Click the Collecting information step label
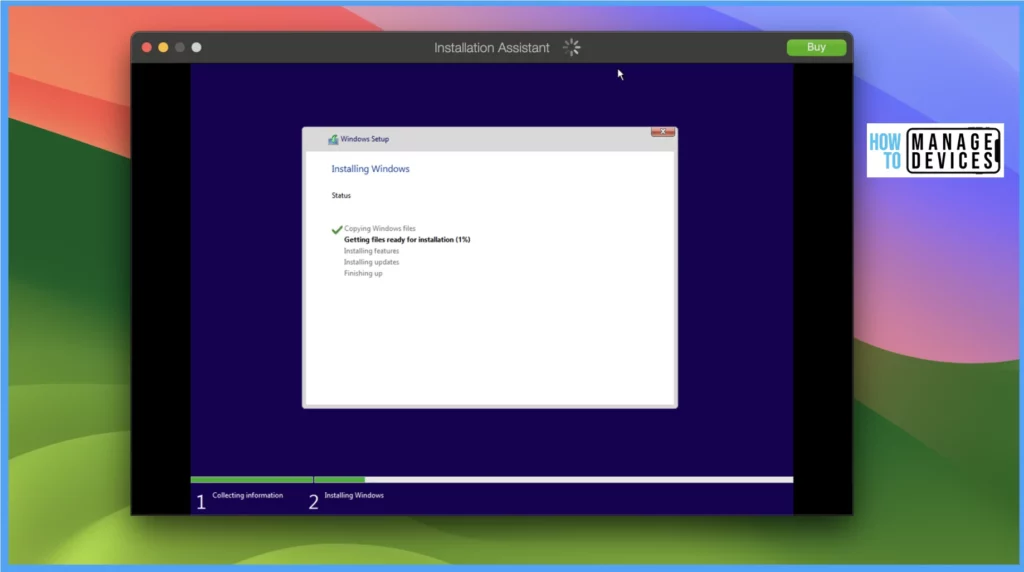Viewport: 1024px width, 572px height. (x=248, y=496)
